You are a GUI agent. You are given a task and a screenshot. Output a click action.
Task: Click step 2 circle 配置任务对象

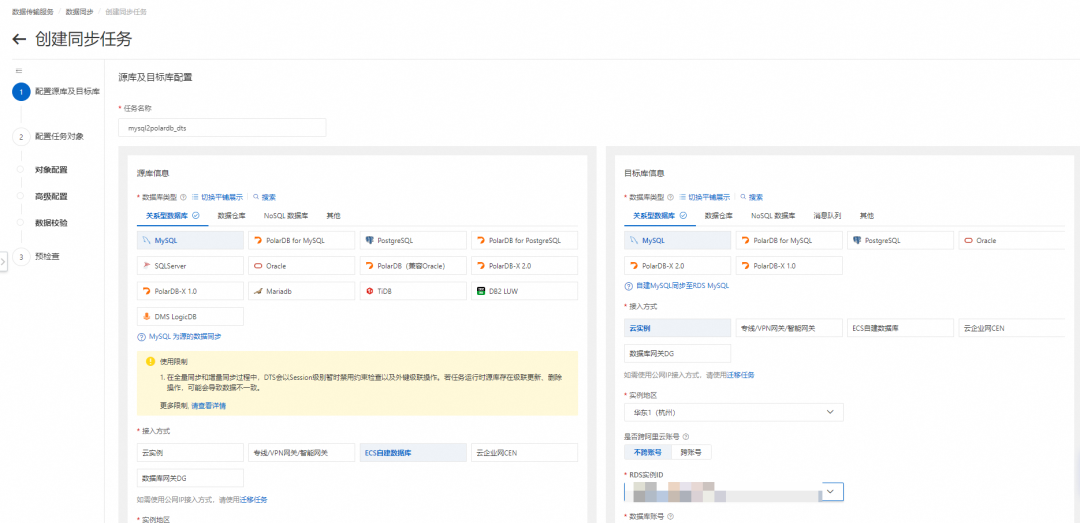[21, 136]
